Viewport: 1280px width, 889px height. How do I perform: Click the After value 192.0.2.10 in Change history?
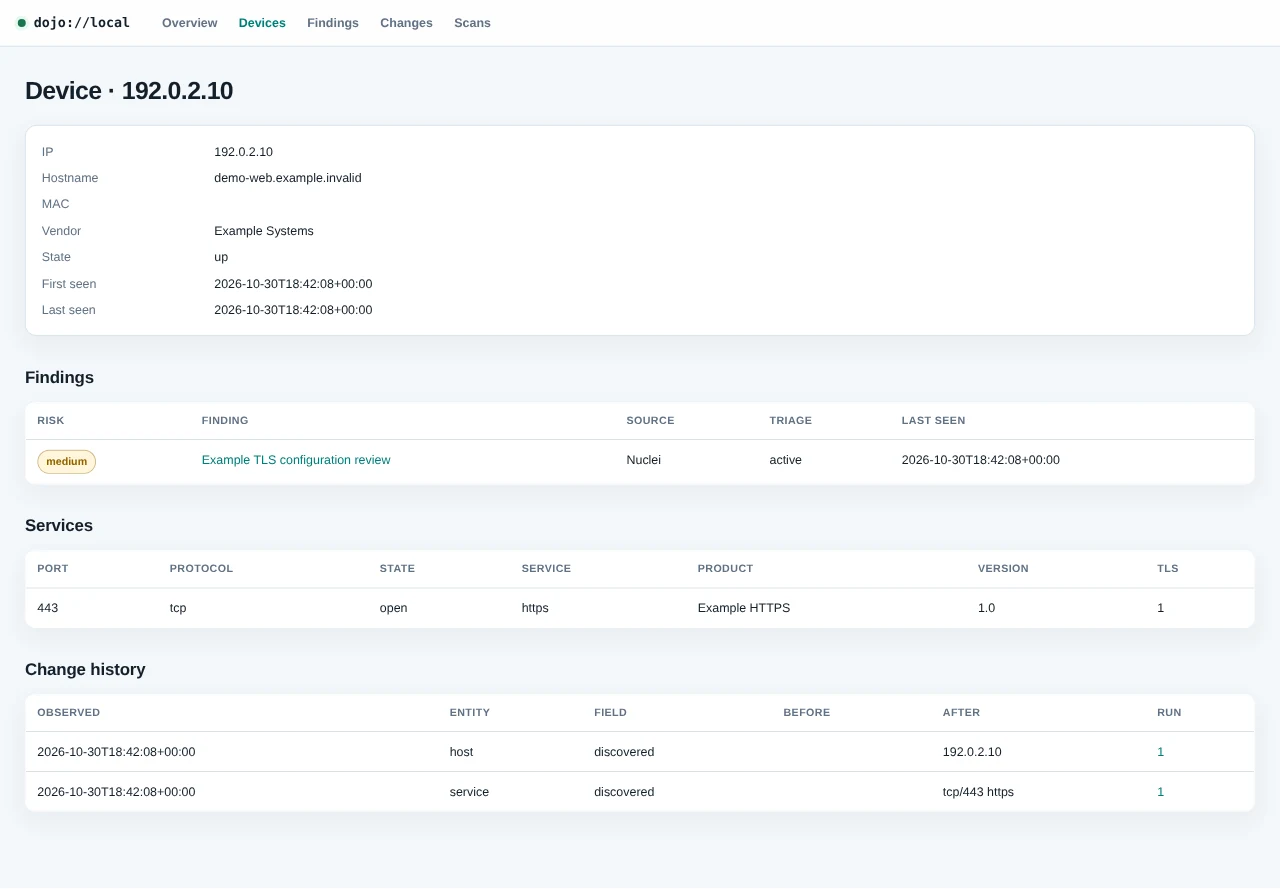click(x=972, y=752)
